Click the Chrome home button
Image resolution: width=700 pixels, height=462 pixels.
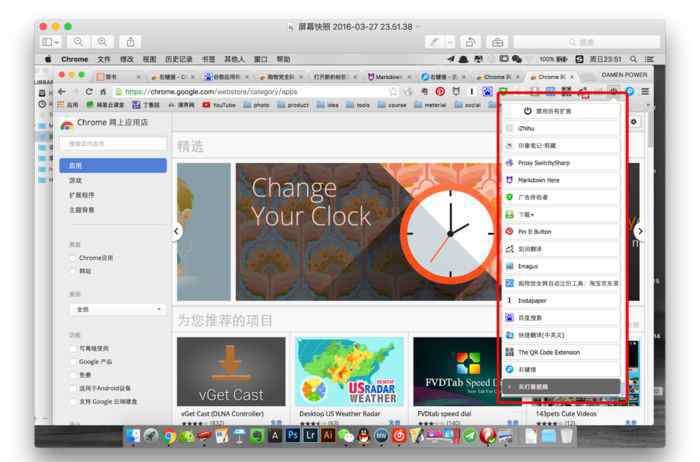point(103,92)
